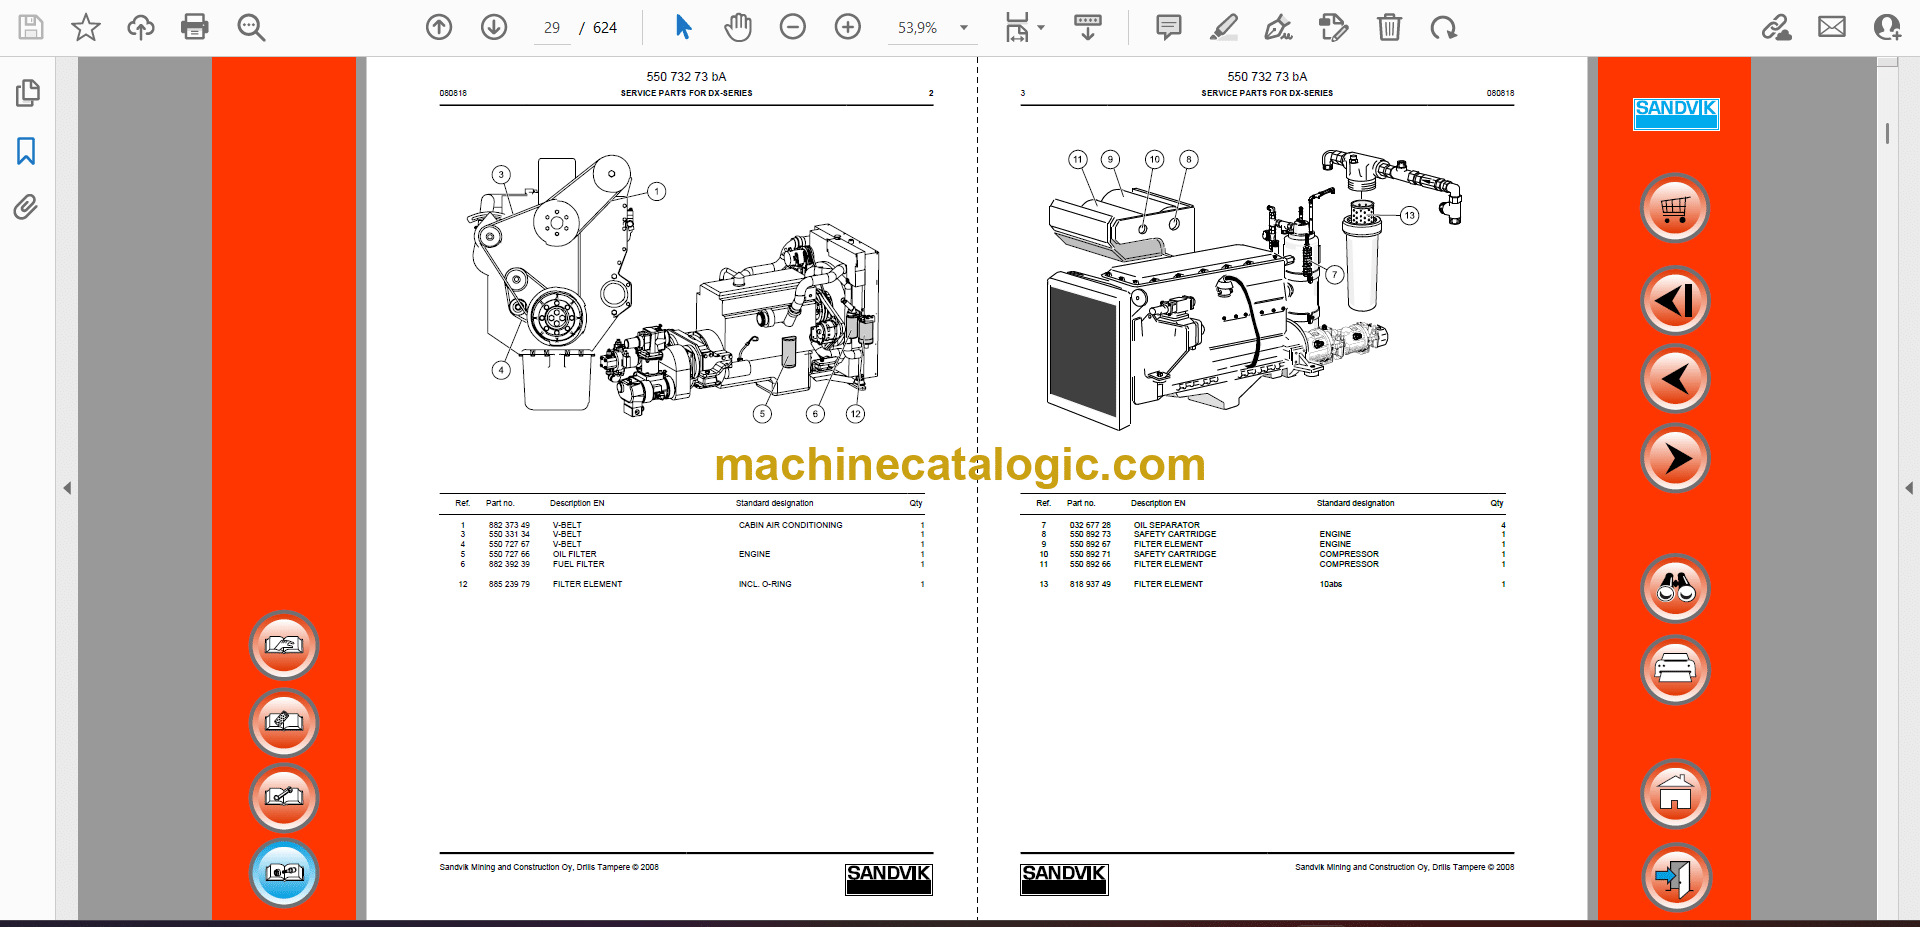Expand the right tools pane arrow
Image resolution: width=1920 pixels, height=927 pixels.
point(1909,488)
